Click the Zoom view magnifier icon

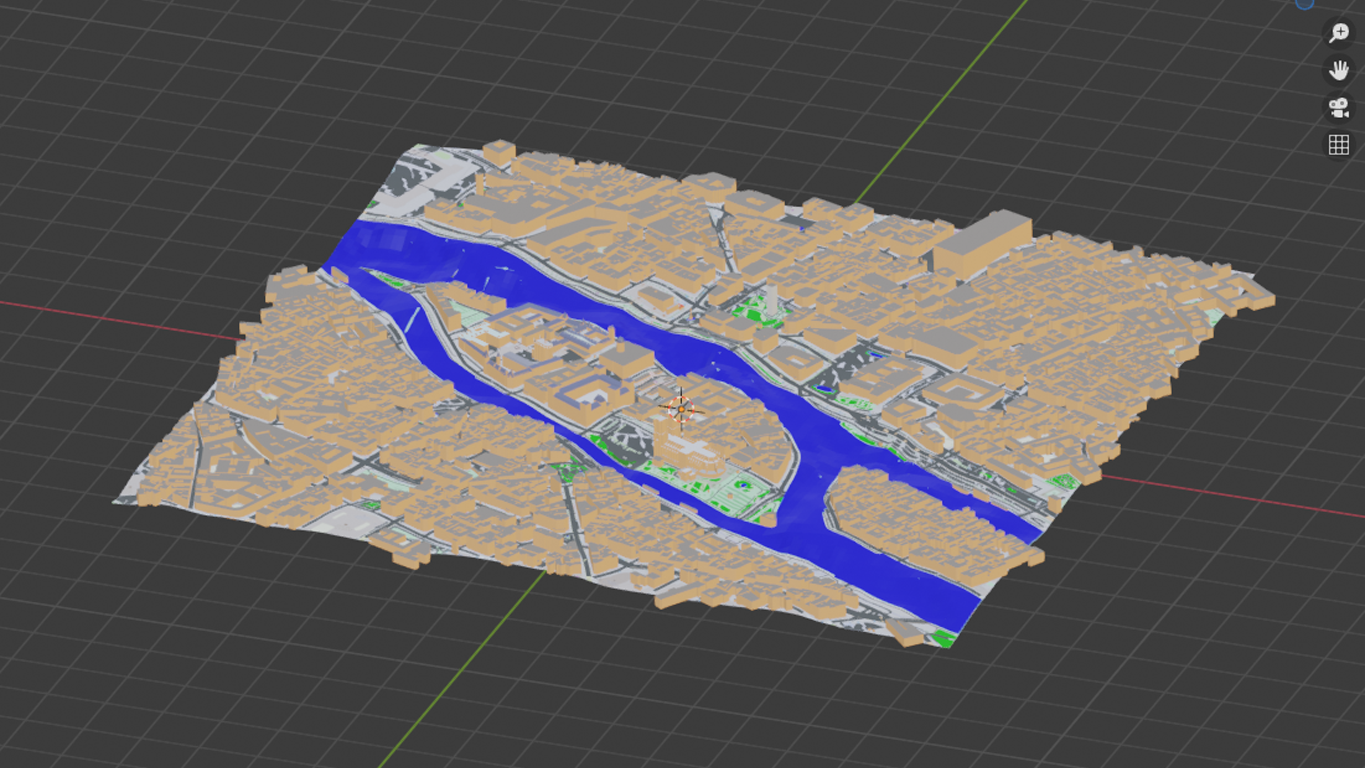1338,33
